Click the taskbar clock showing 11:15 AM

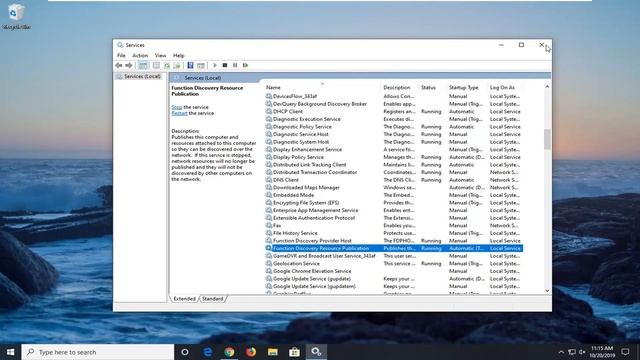602,352
